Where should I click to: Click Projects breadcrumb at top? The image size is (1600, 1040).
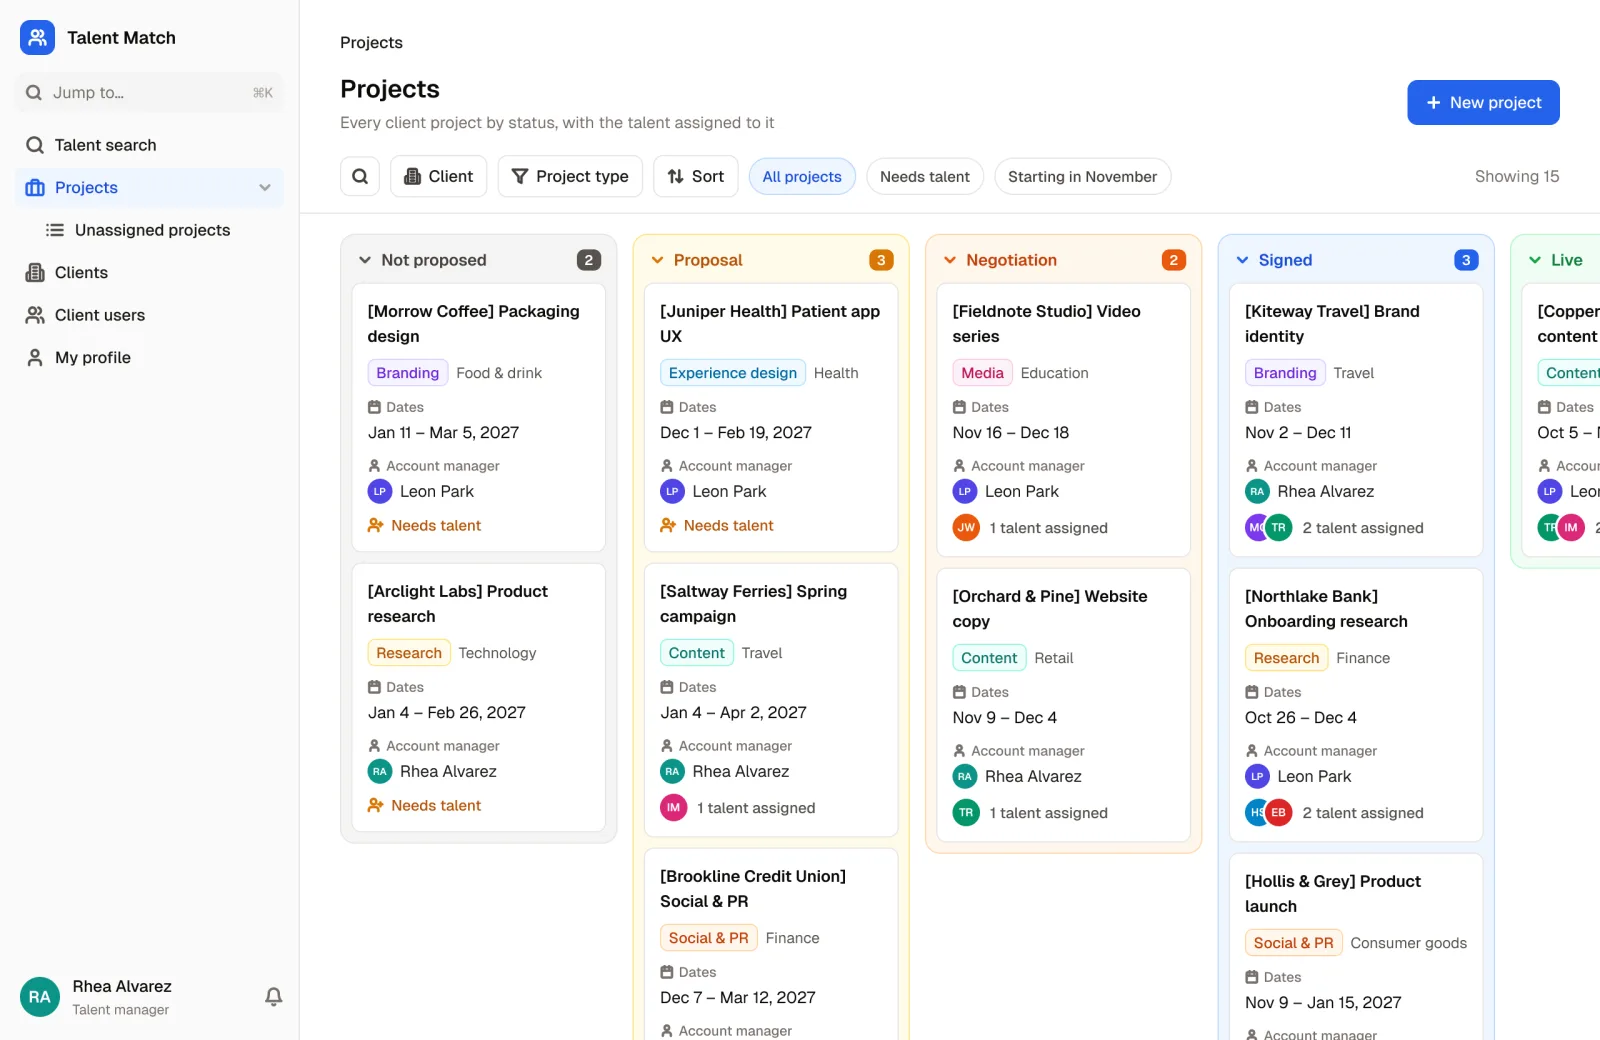371,42
